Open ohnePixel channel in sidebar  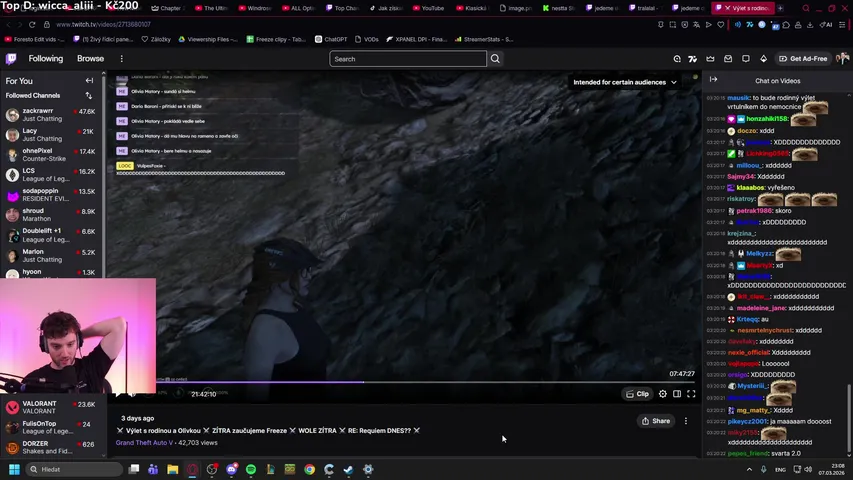click(51, 155)
